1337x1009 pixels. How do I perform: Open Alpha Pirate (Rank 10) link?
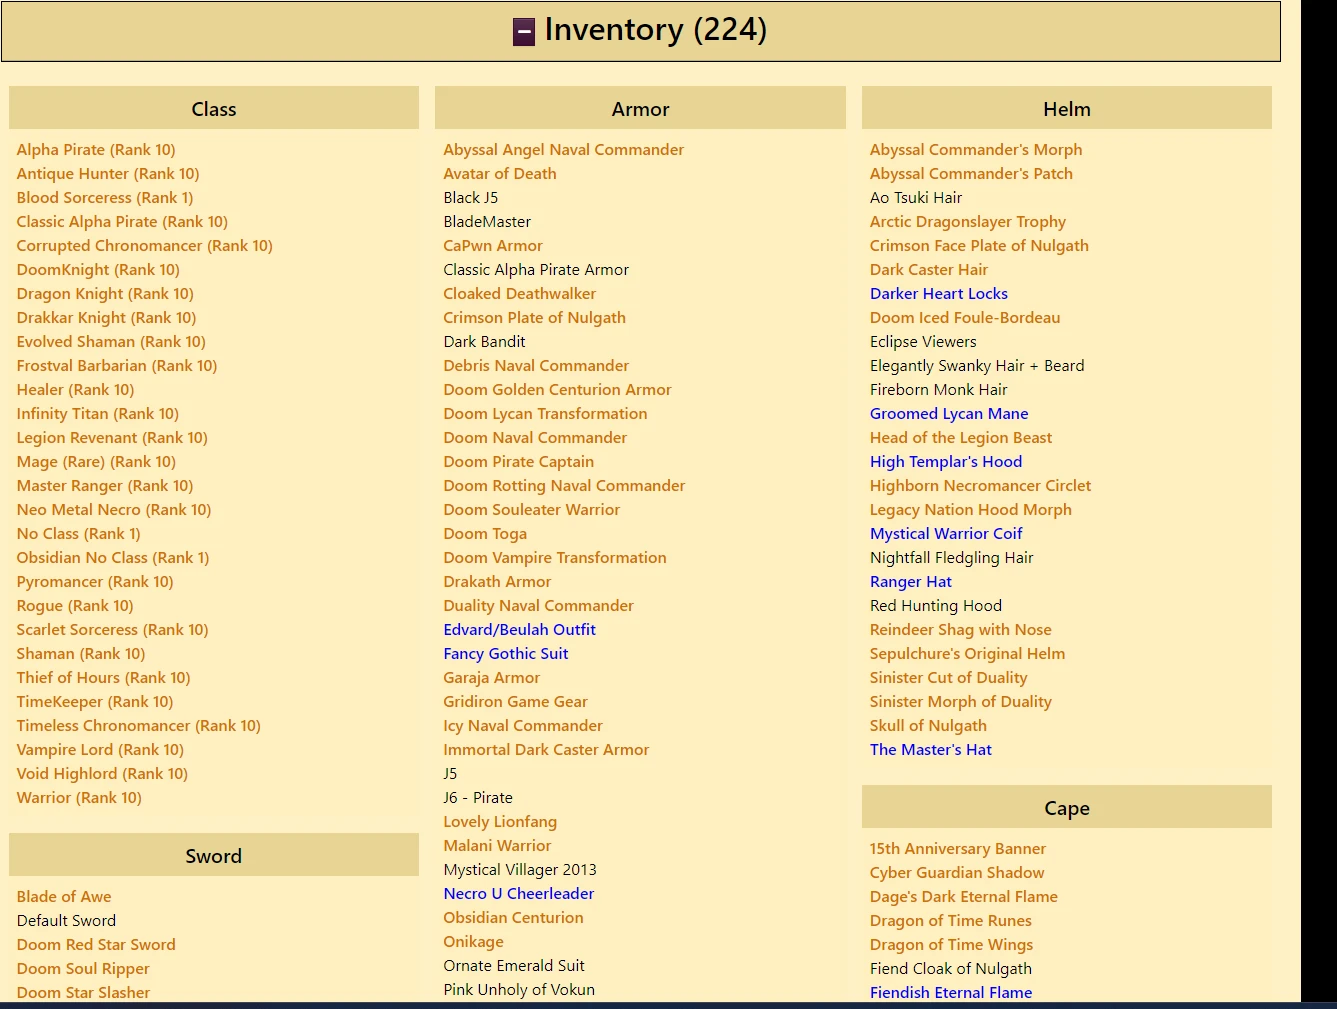96,150
